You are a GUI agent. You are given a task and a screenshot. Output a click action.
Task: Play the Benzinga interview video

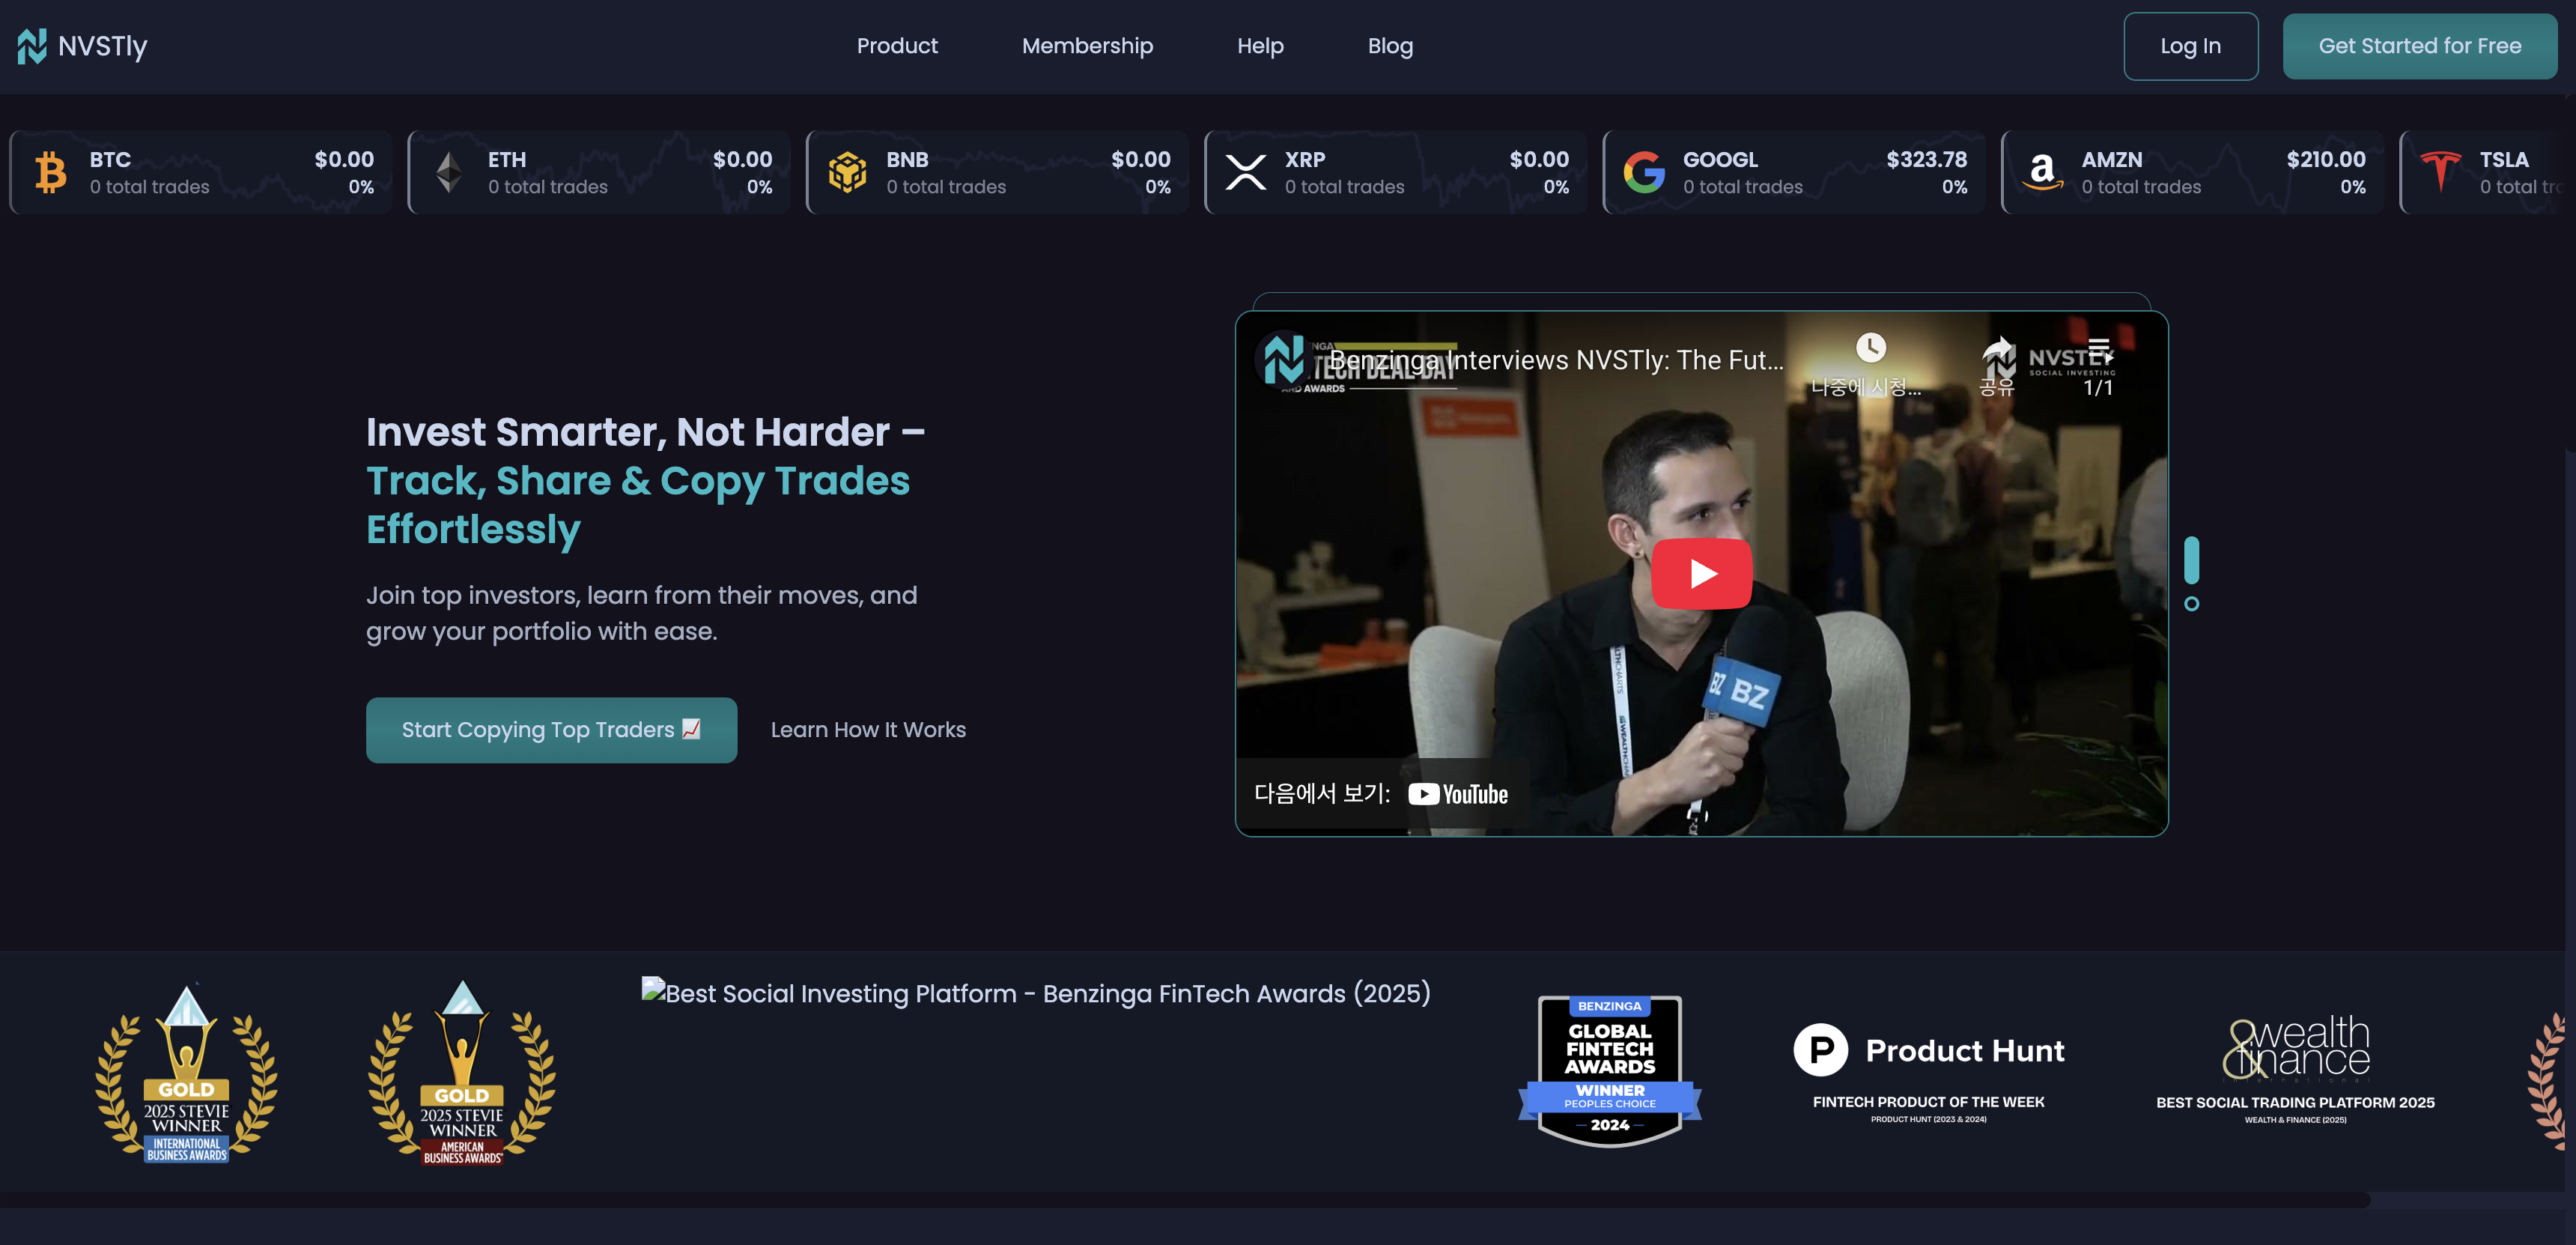1701,574
